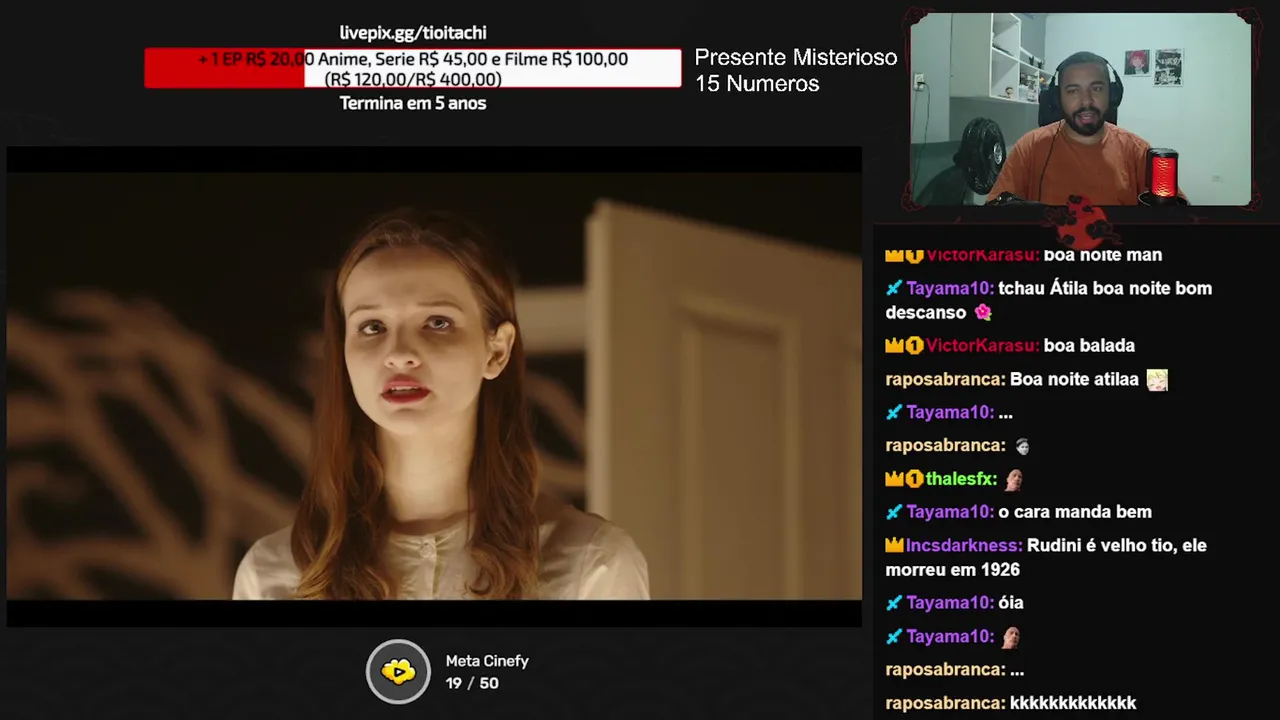Click username VictorKarasu on 'boa noite man' message
Screen dimensions: 1280x720
click(x=982, y=255)
